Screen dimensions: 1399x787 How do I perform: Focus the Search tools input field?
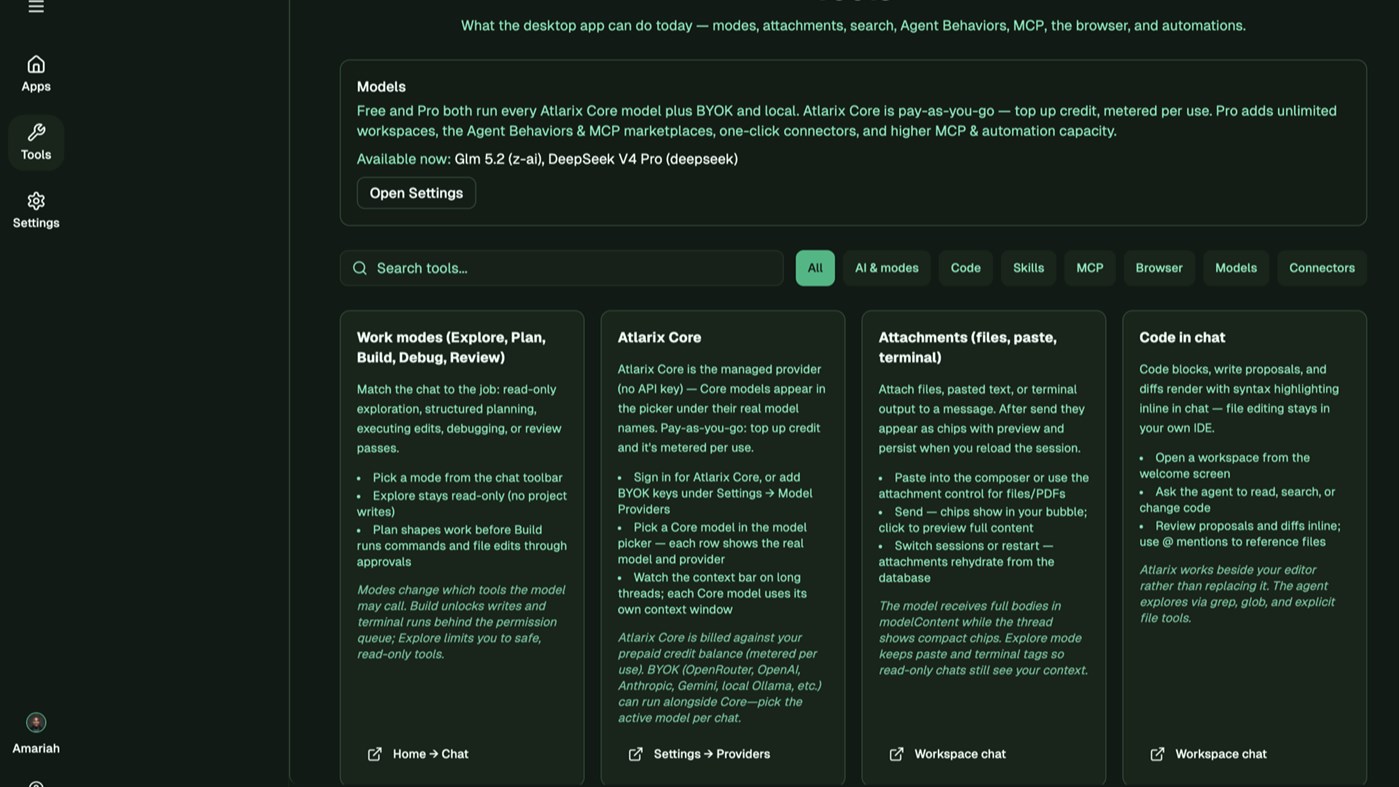point(562,268)
